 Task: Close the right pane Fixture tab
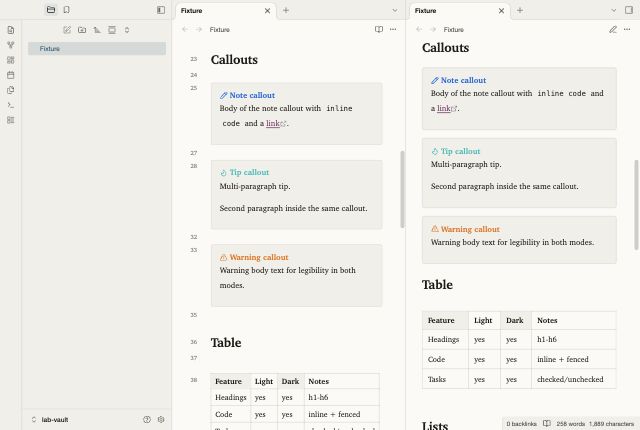point(501,11)
